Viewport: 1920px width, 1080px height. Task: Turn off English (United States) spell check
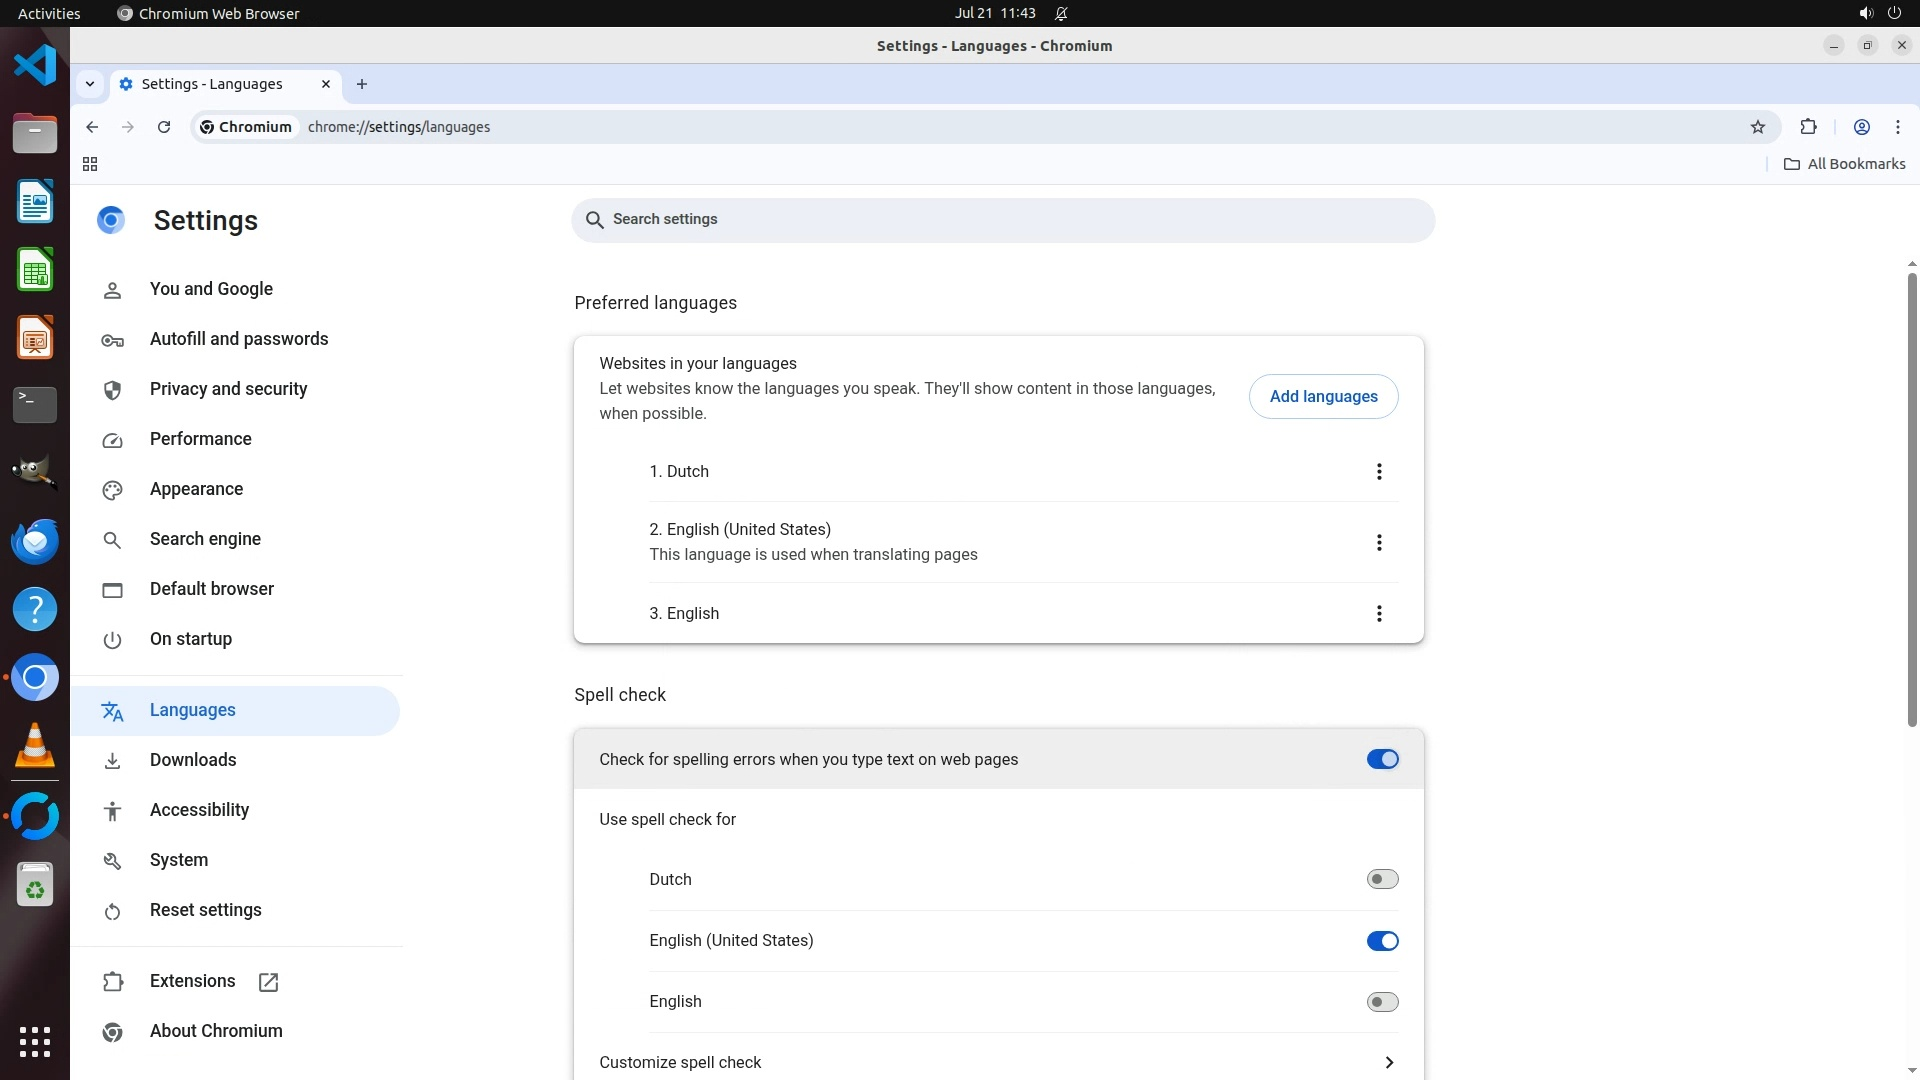click(x=1382, y=941)
